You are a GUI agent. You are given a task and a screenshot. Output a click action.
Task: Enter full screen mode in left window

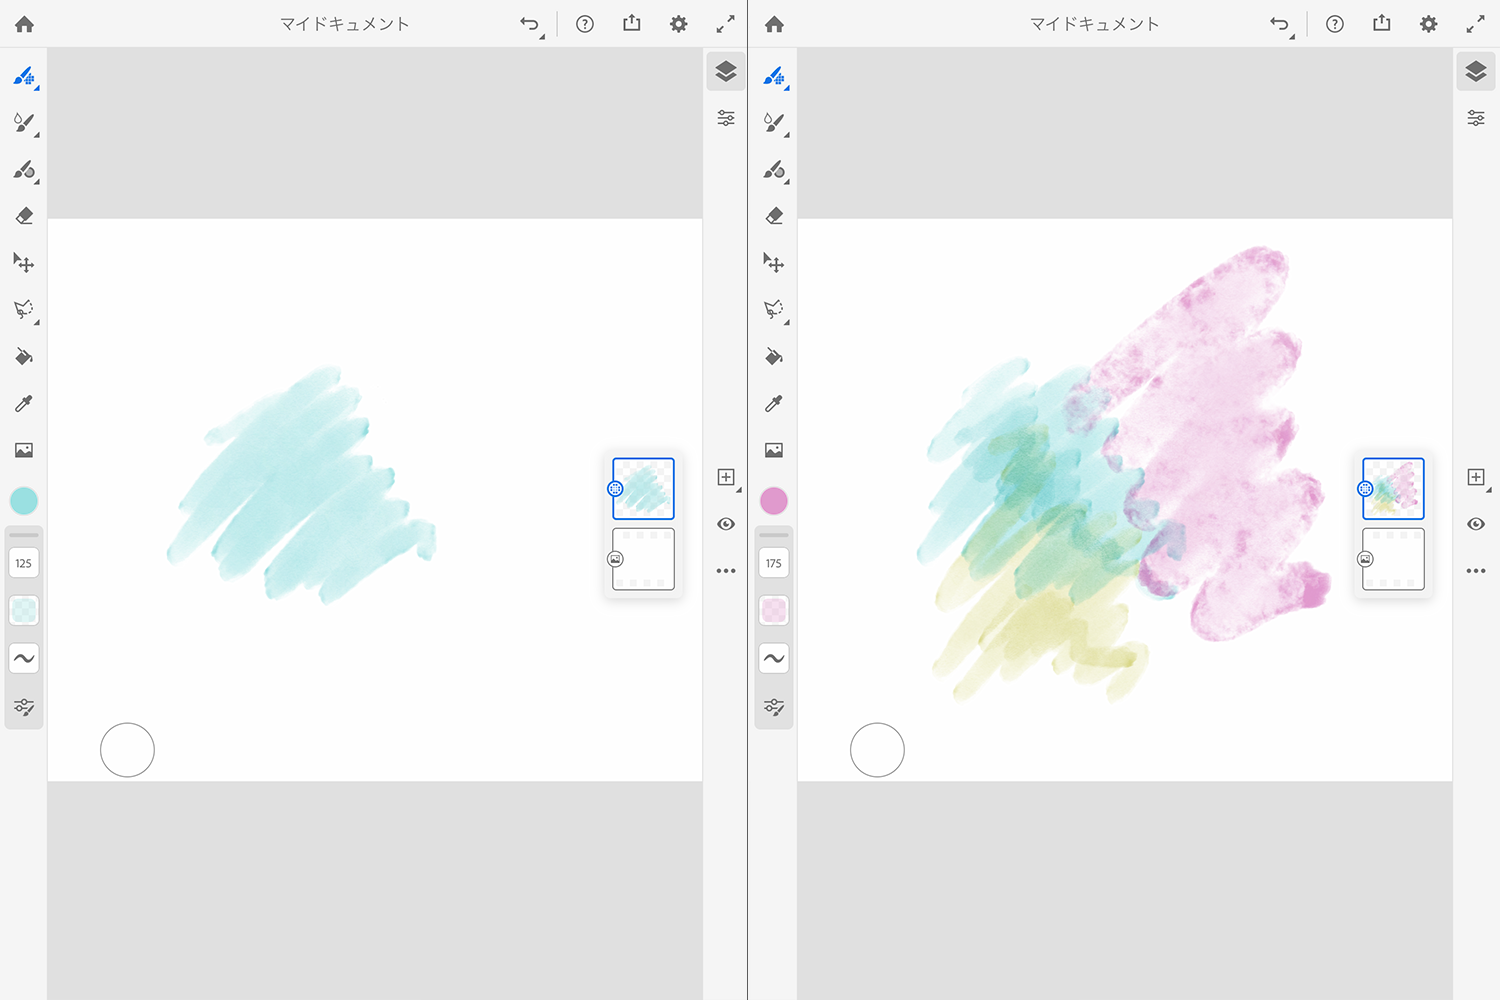(726, 24)
